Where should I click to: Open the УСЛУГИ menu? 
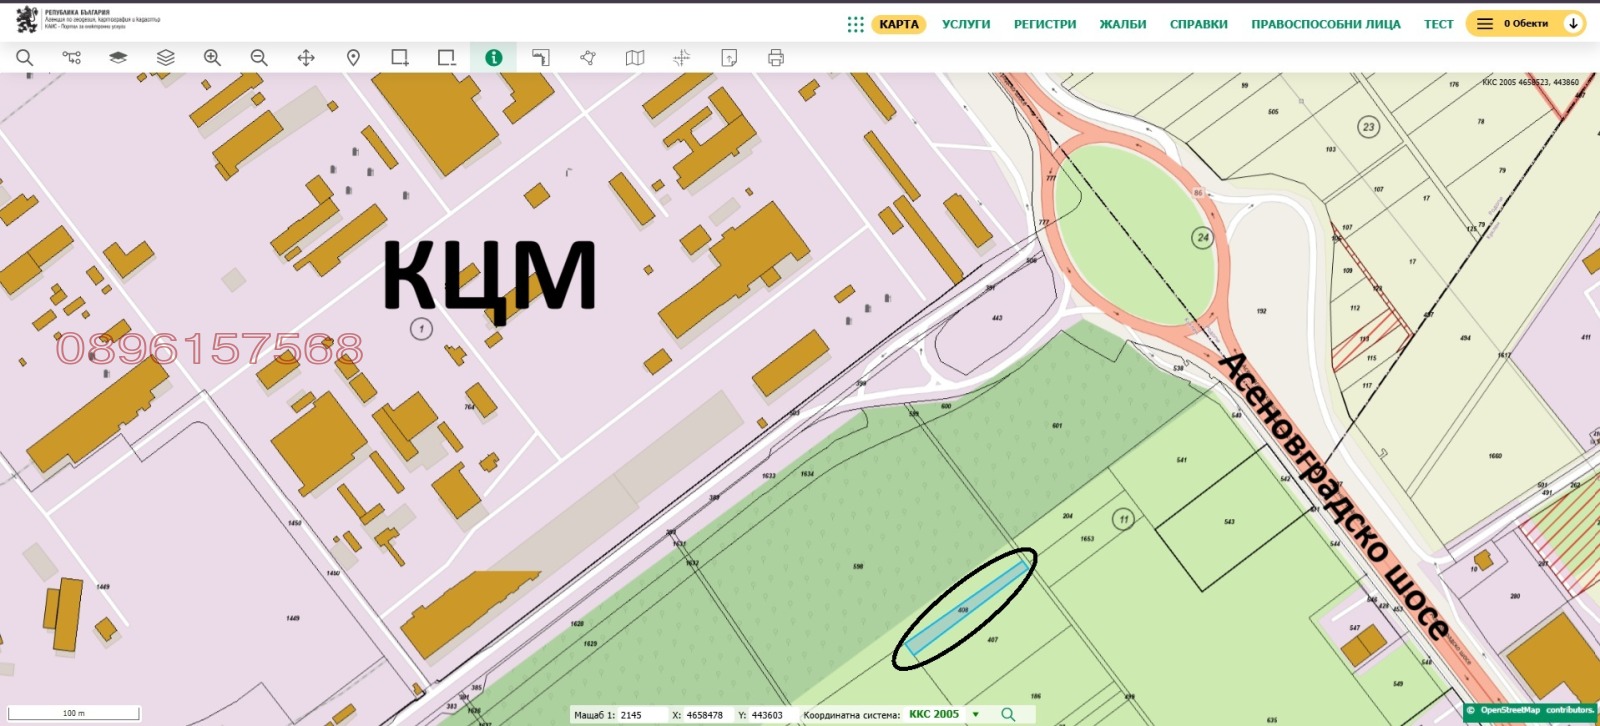966,24
